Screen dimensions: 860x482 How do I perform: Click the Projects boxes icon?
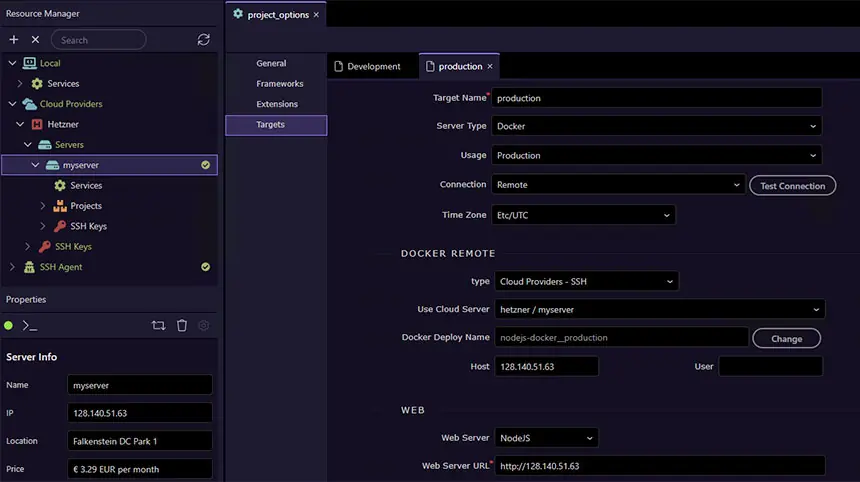click(60, 206)
